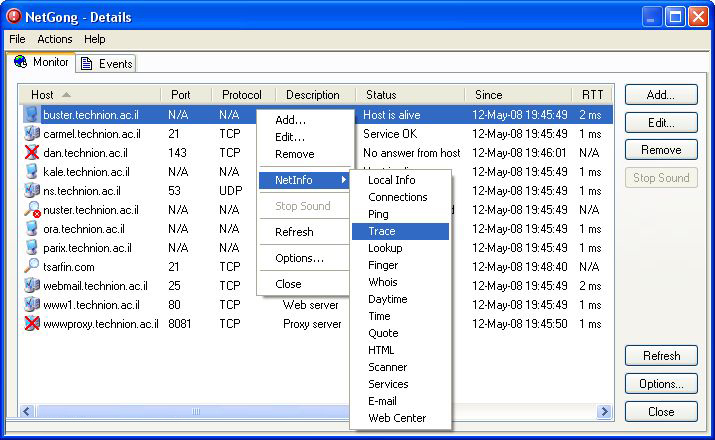Click the webmail.technion.ac.il host icon
The image size is (715, 440).
(32, 286)
